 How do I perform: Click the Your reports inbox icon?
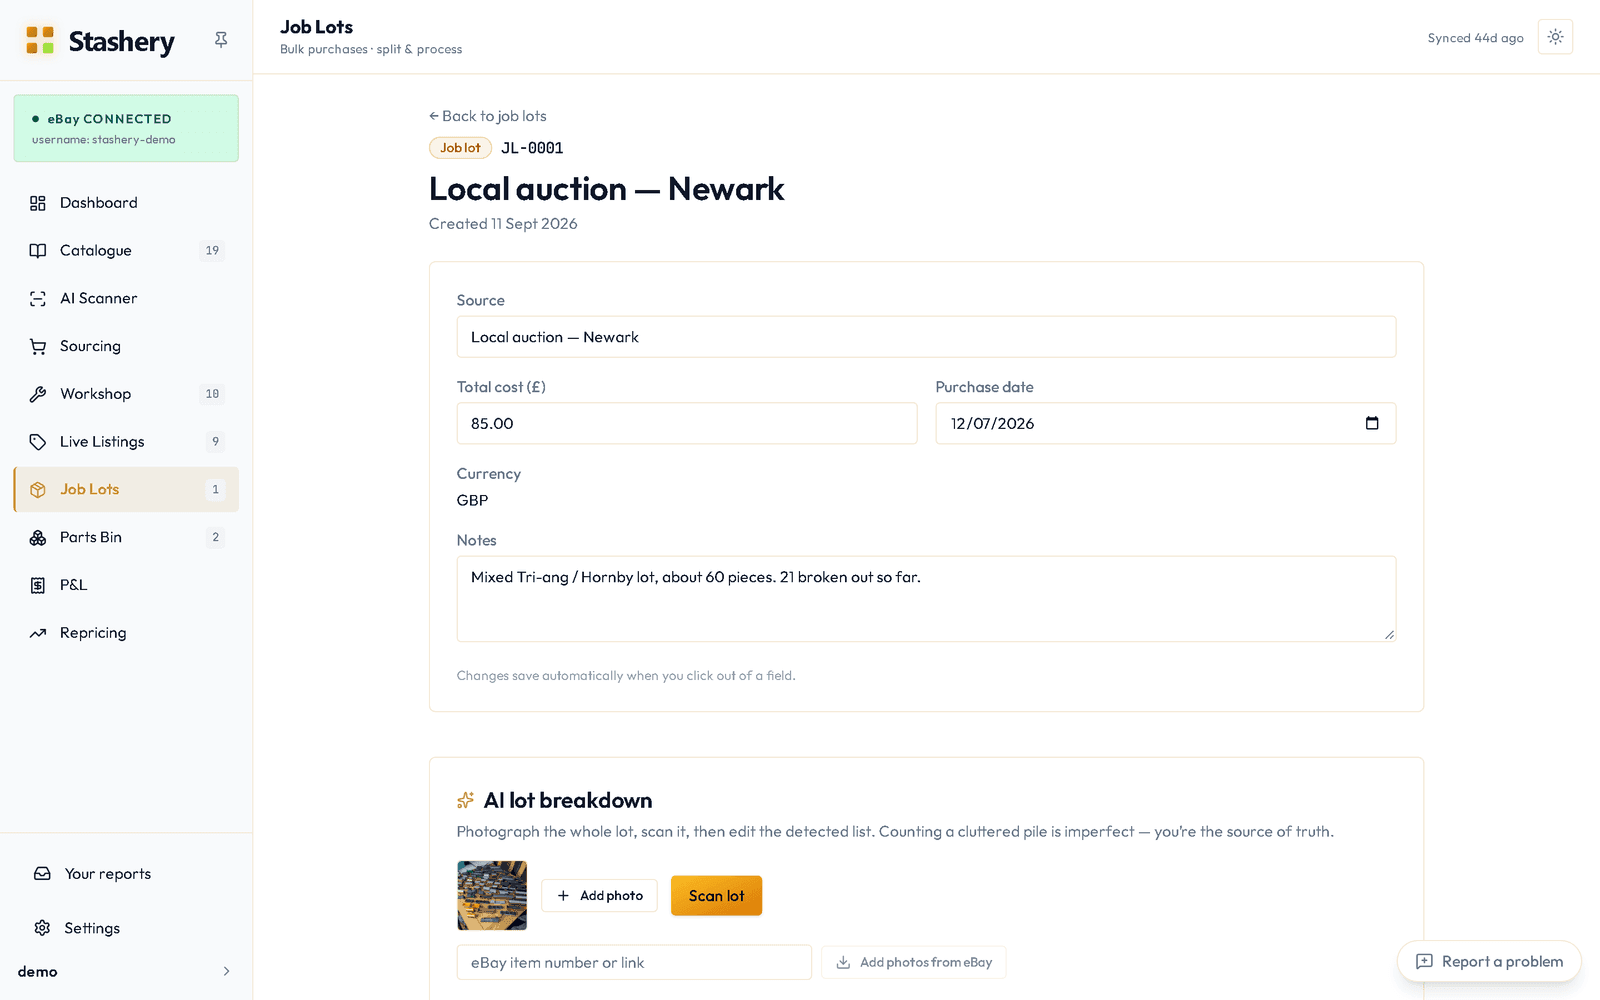point(42,874)
